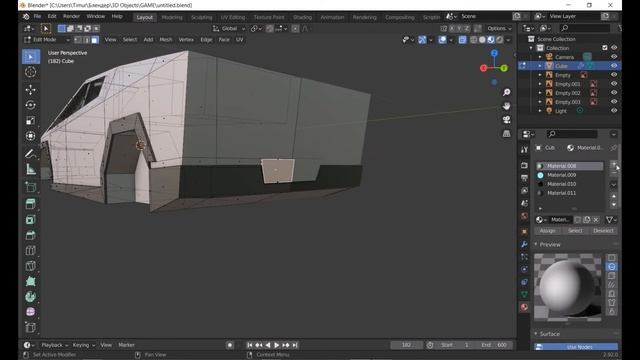Enable vertex select mode
The width and height of the screenshot is (640, 360).
click(x=78, y=40)
